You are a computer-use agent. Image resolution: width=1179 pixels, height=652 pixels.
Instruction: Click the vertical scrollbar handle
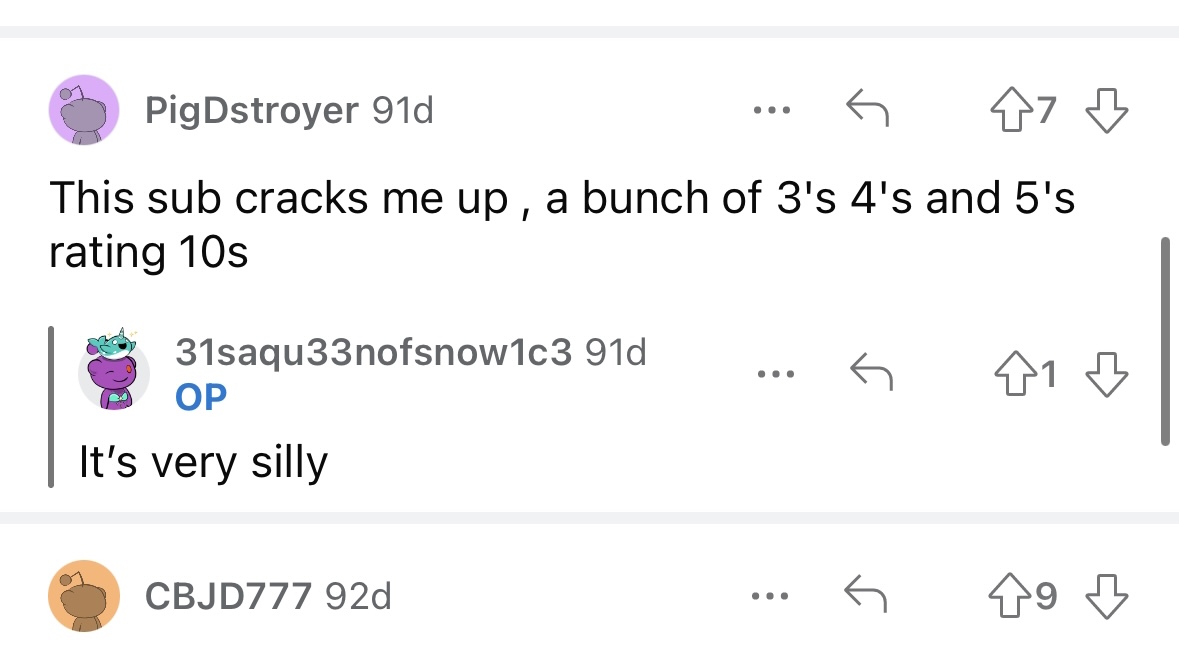pos(1164,340)
